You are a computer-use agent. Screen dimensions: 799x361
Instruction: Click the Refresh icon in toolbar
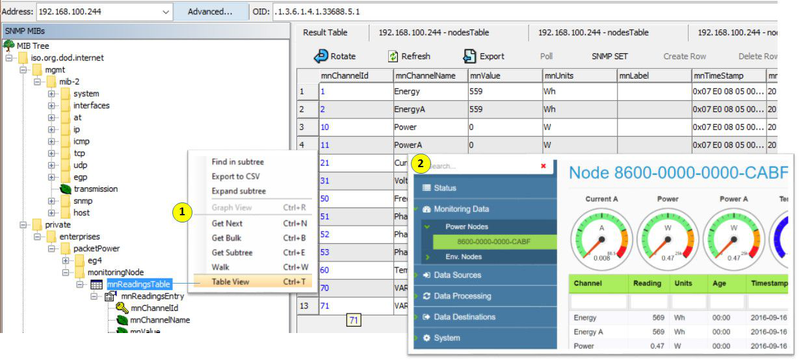[393, 56]
